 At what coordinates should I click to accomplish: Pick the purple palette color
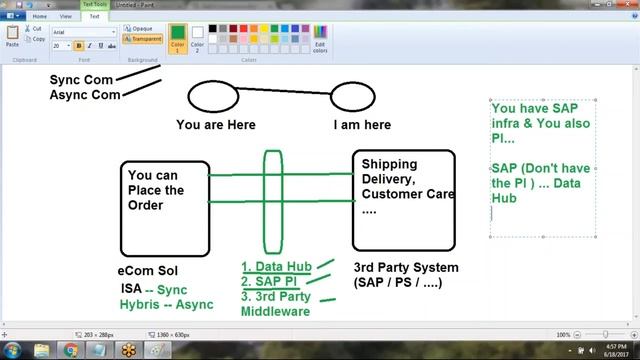(x=305, y=29)
